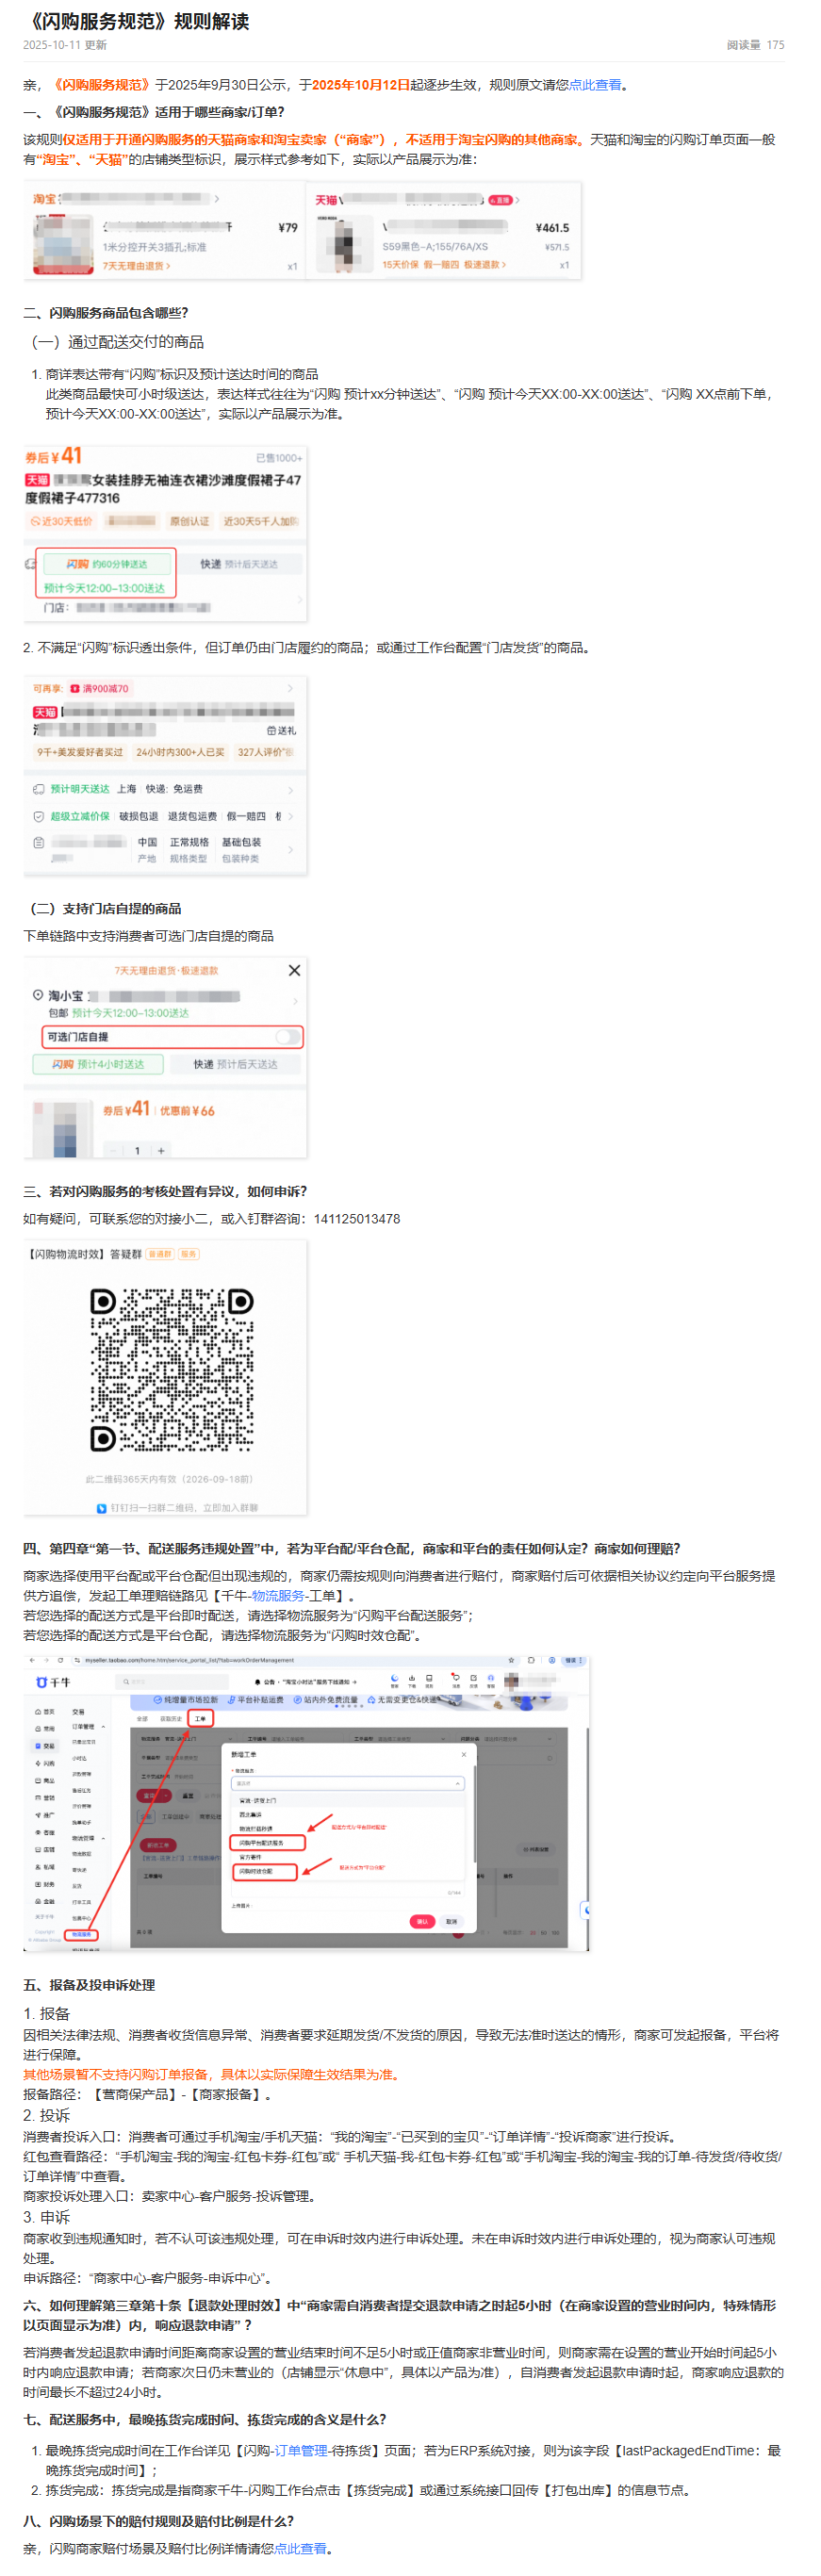This screenshot has height=2576, width=821.
Task: Click the DingTalk QR code image
Action: (171, 1369)
